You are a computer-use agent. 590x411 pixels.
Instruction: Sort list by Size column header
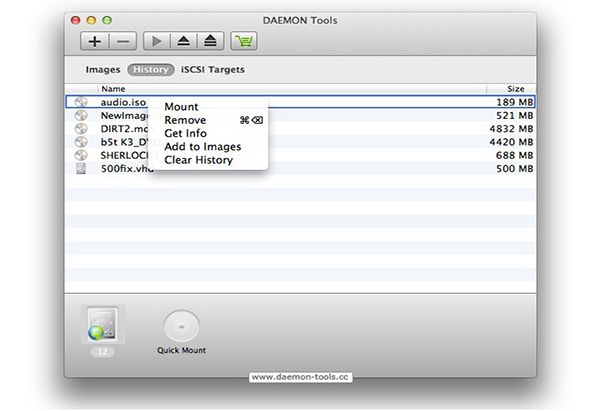(x=515, y=89)
